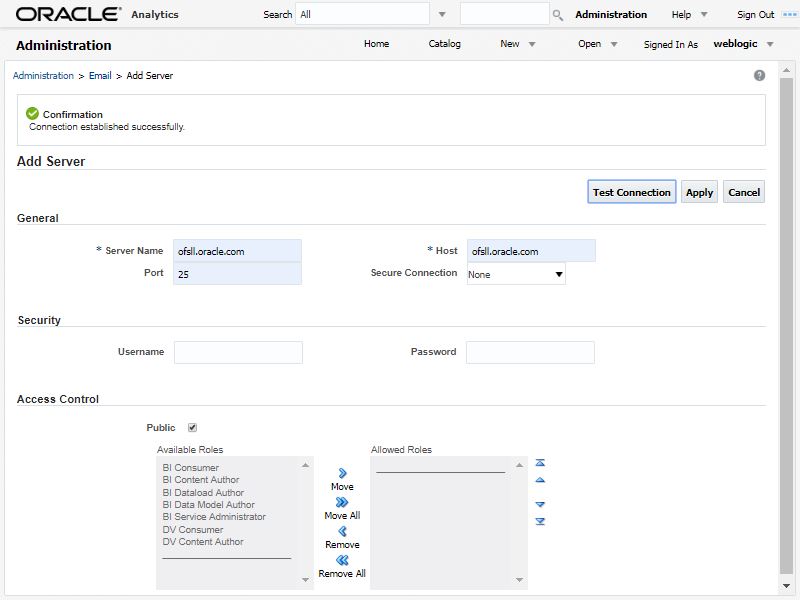Screen dimensions: 800x600
Task: Click the Remove arrow icon
Action: pyautogui.click(x=342, y=531)
